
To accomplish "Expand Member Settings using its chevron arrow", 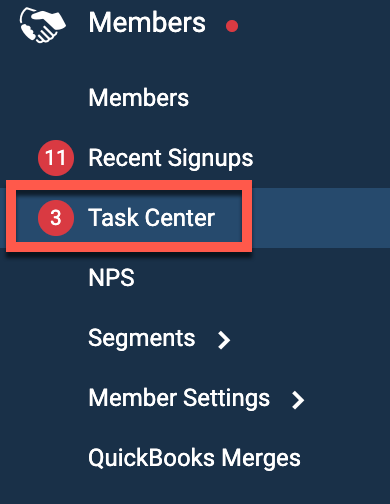I will point(298,400).
